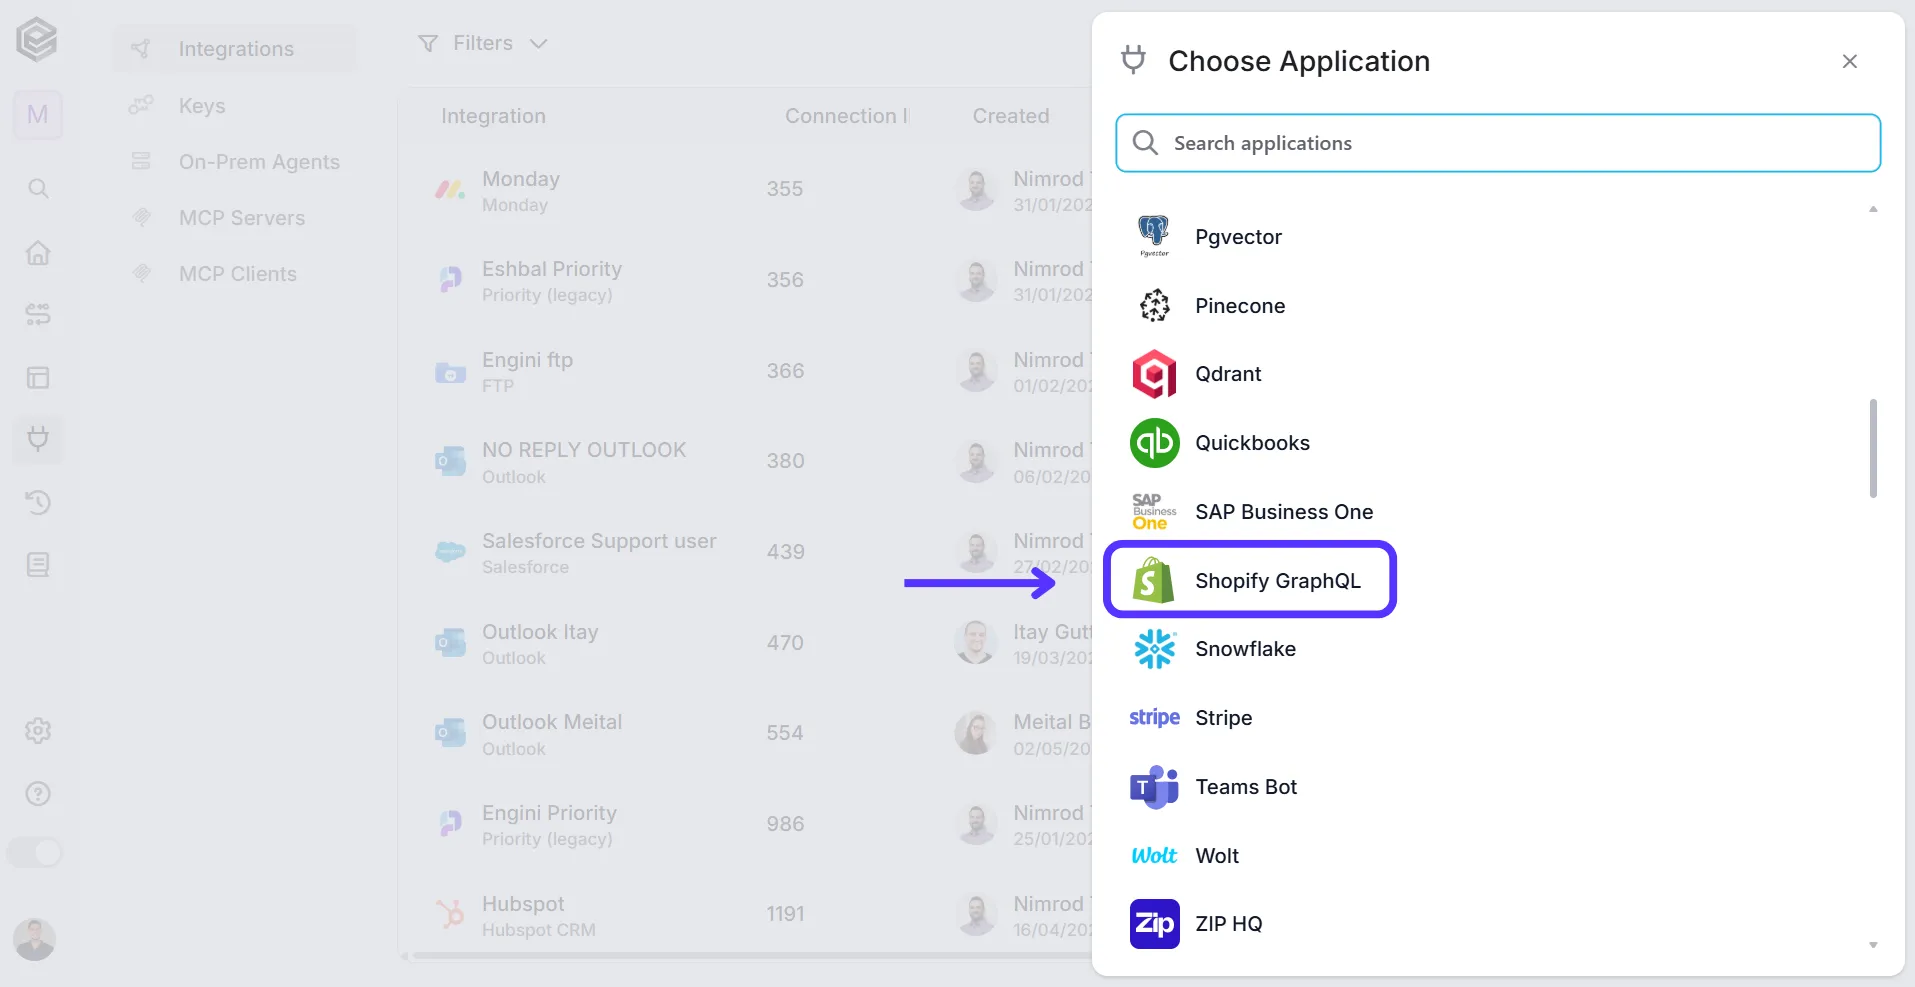
Task: Select the Eshbal Priority integration row
Action: coord(746,280)
